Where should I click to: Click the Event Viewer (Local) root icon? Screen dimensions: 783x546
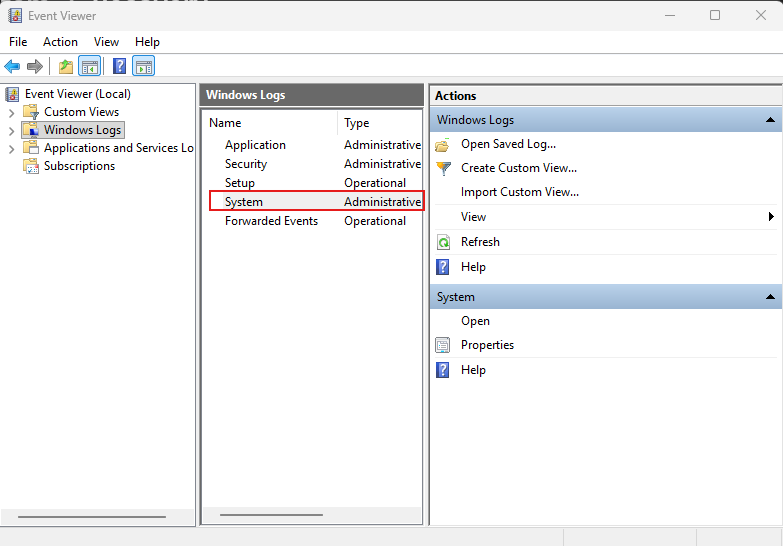click(x=12, y=94)
